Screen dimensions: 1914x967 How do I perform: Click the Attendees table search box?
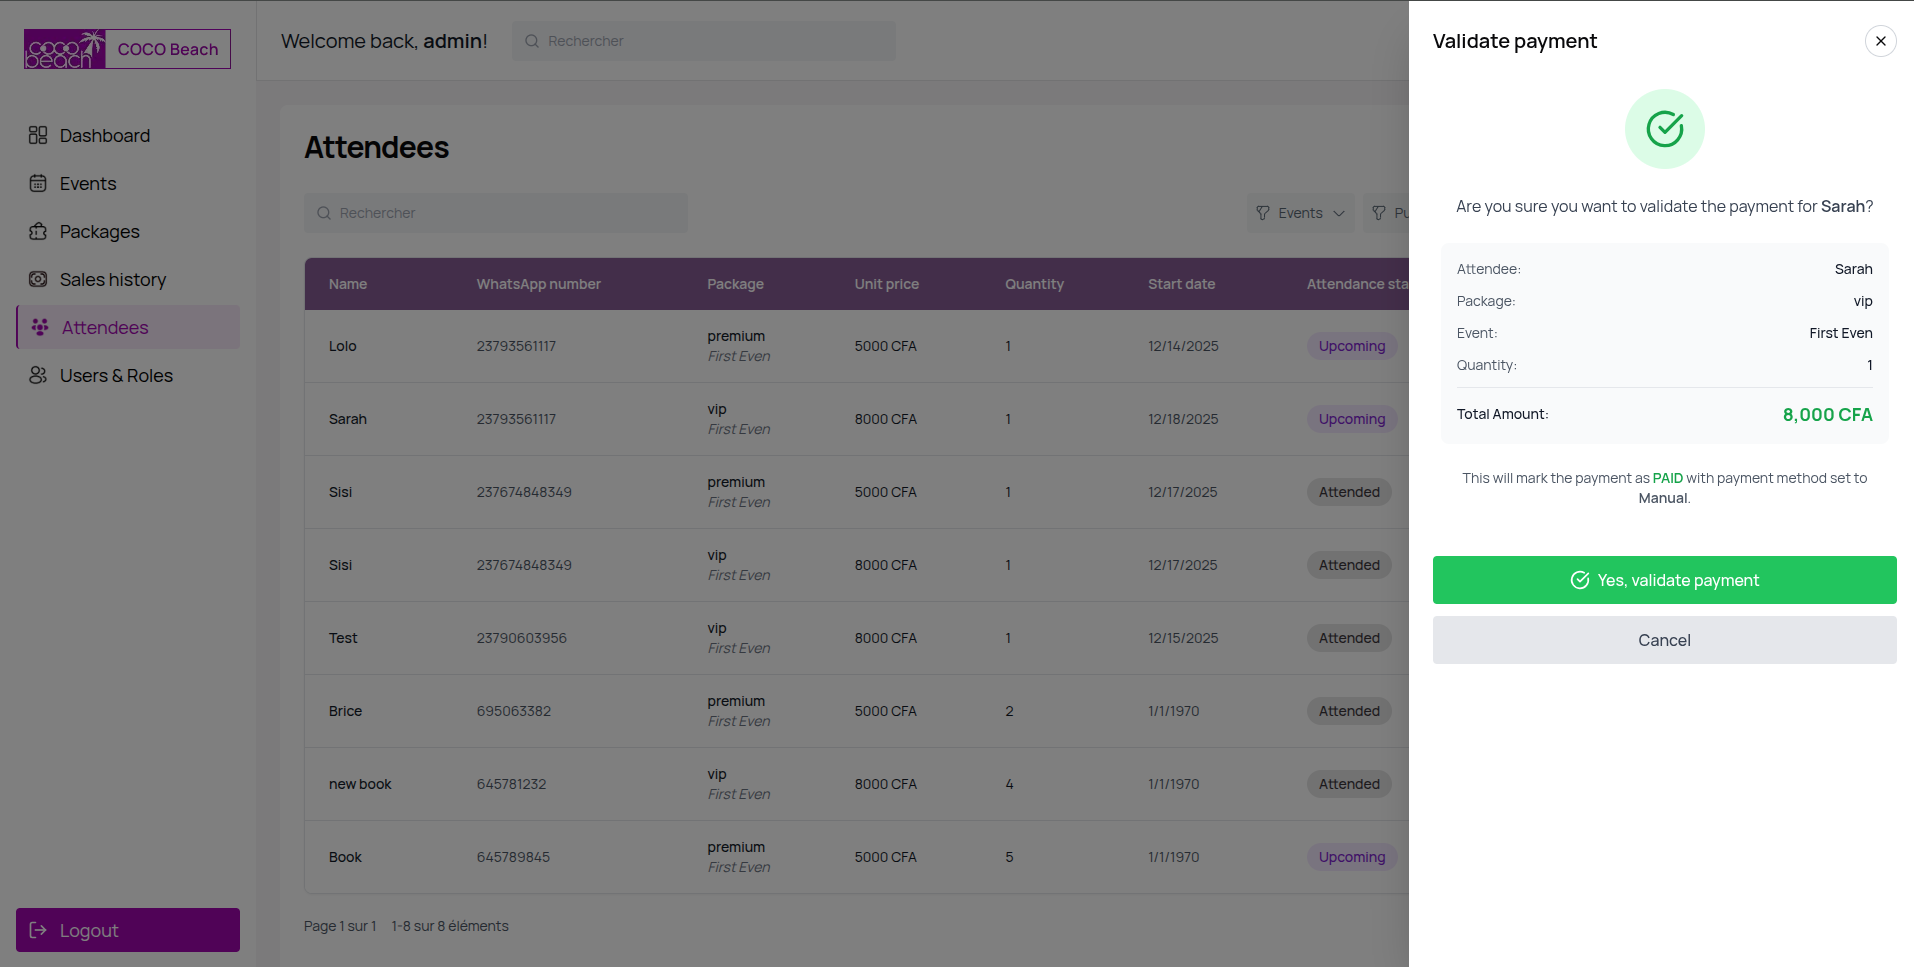[x=496, y=213]
